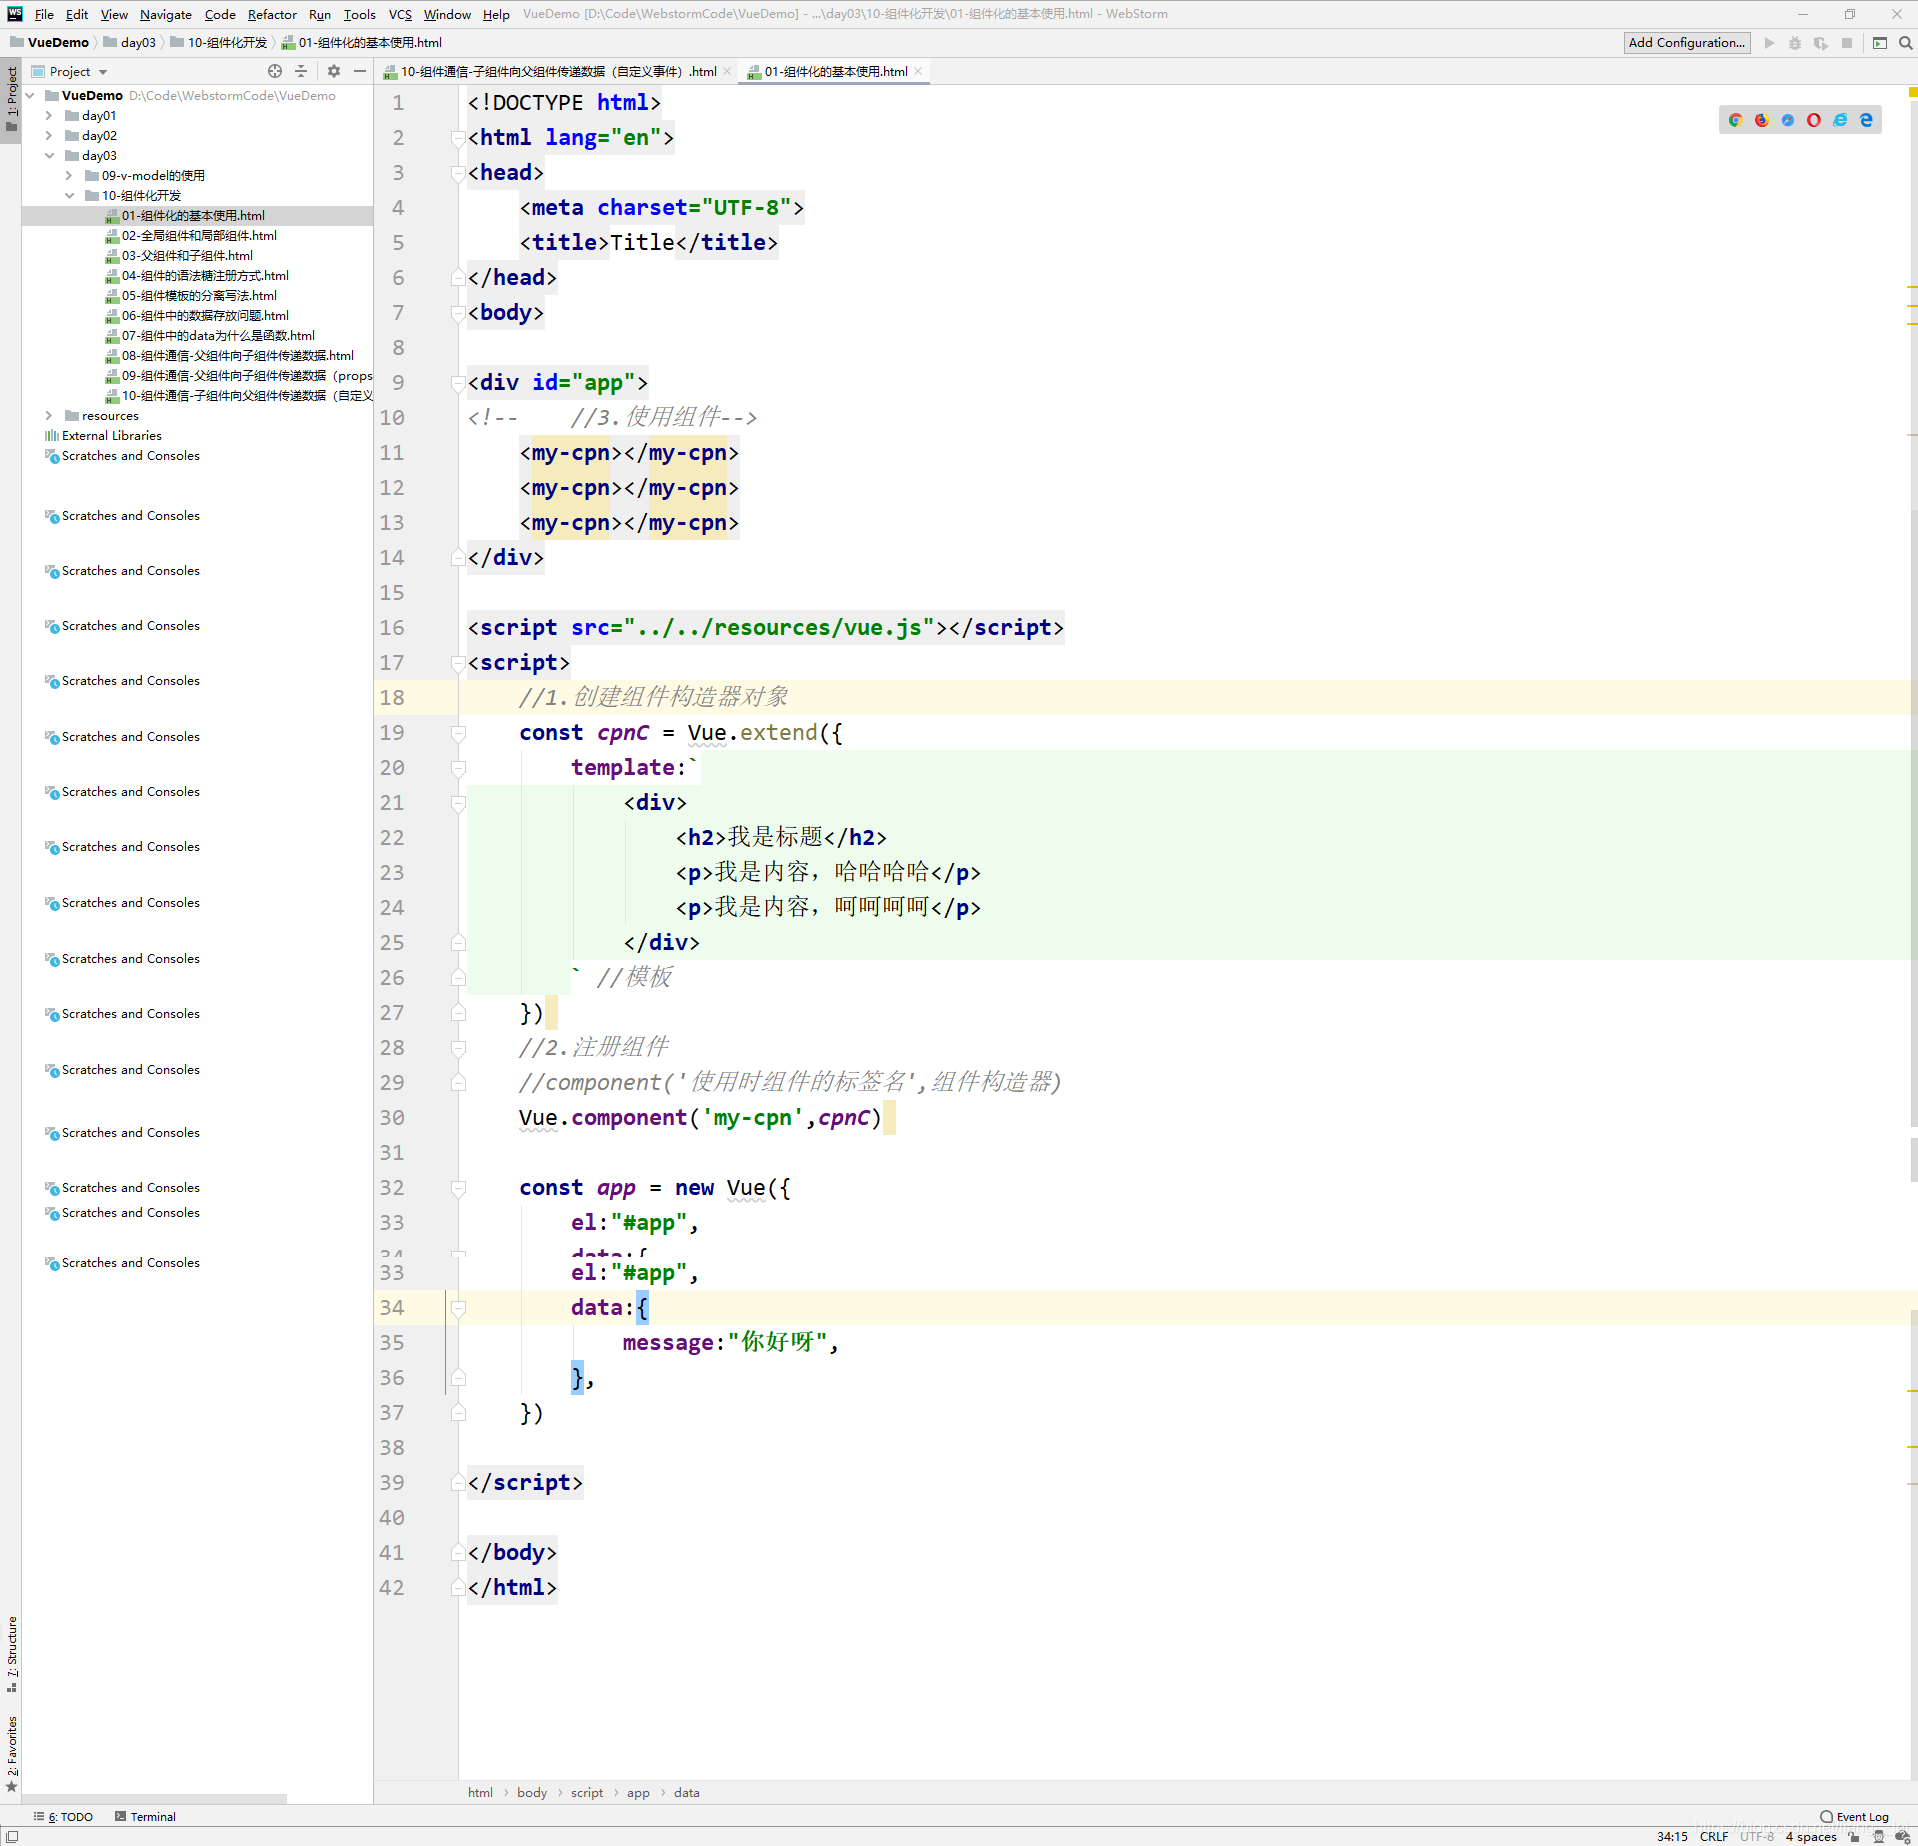Click the inspector hector icon
The width and height of the screenshot is (1918, 1846).
[x=1879, y=1837]
